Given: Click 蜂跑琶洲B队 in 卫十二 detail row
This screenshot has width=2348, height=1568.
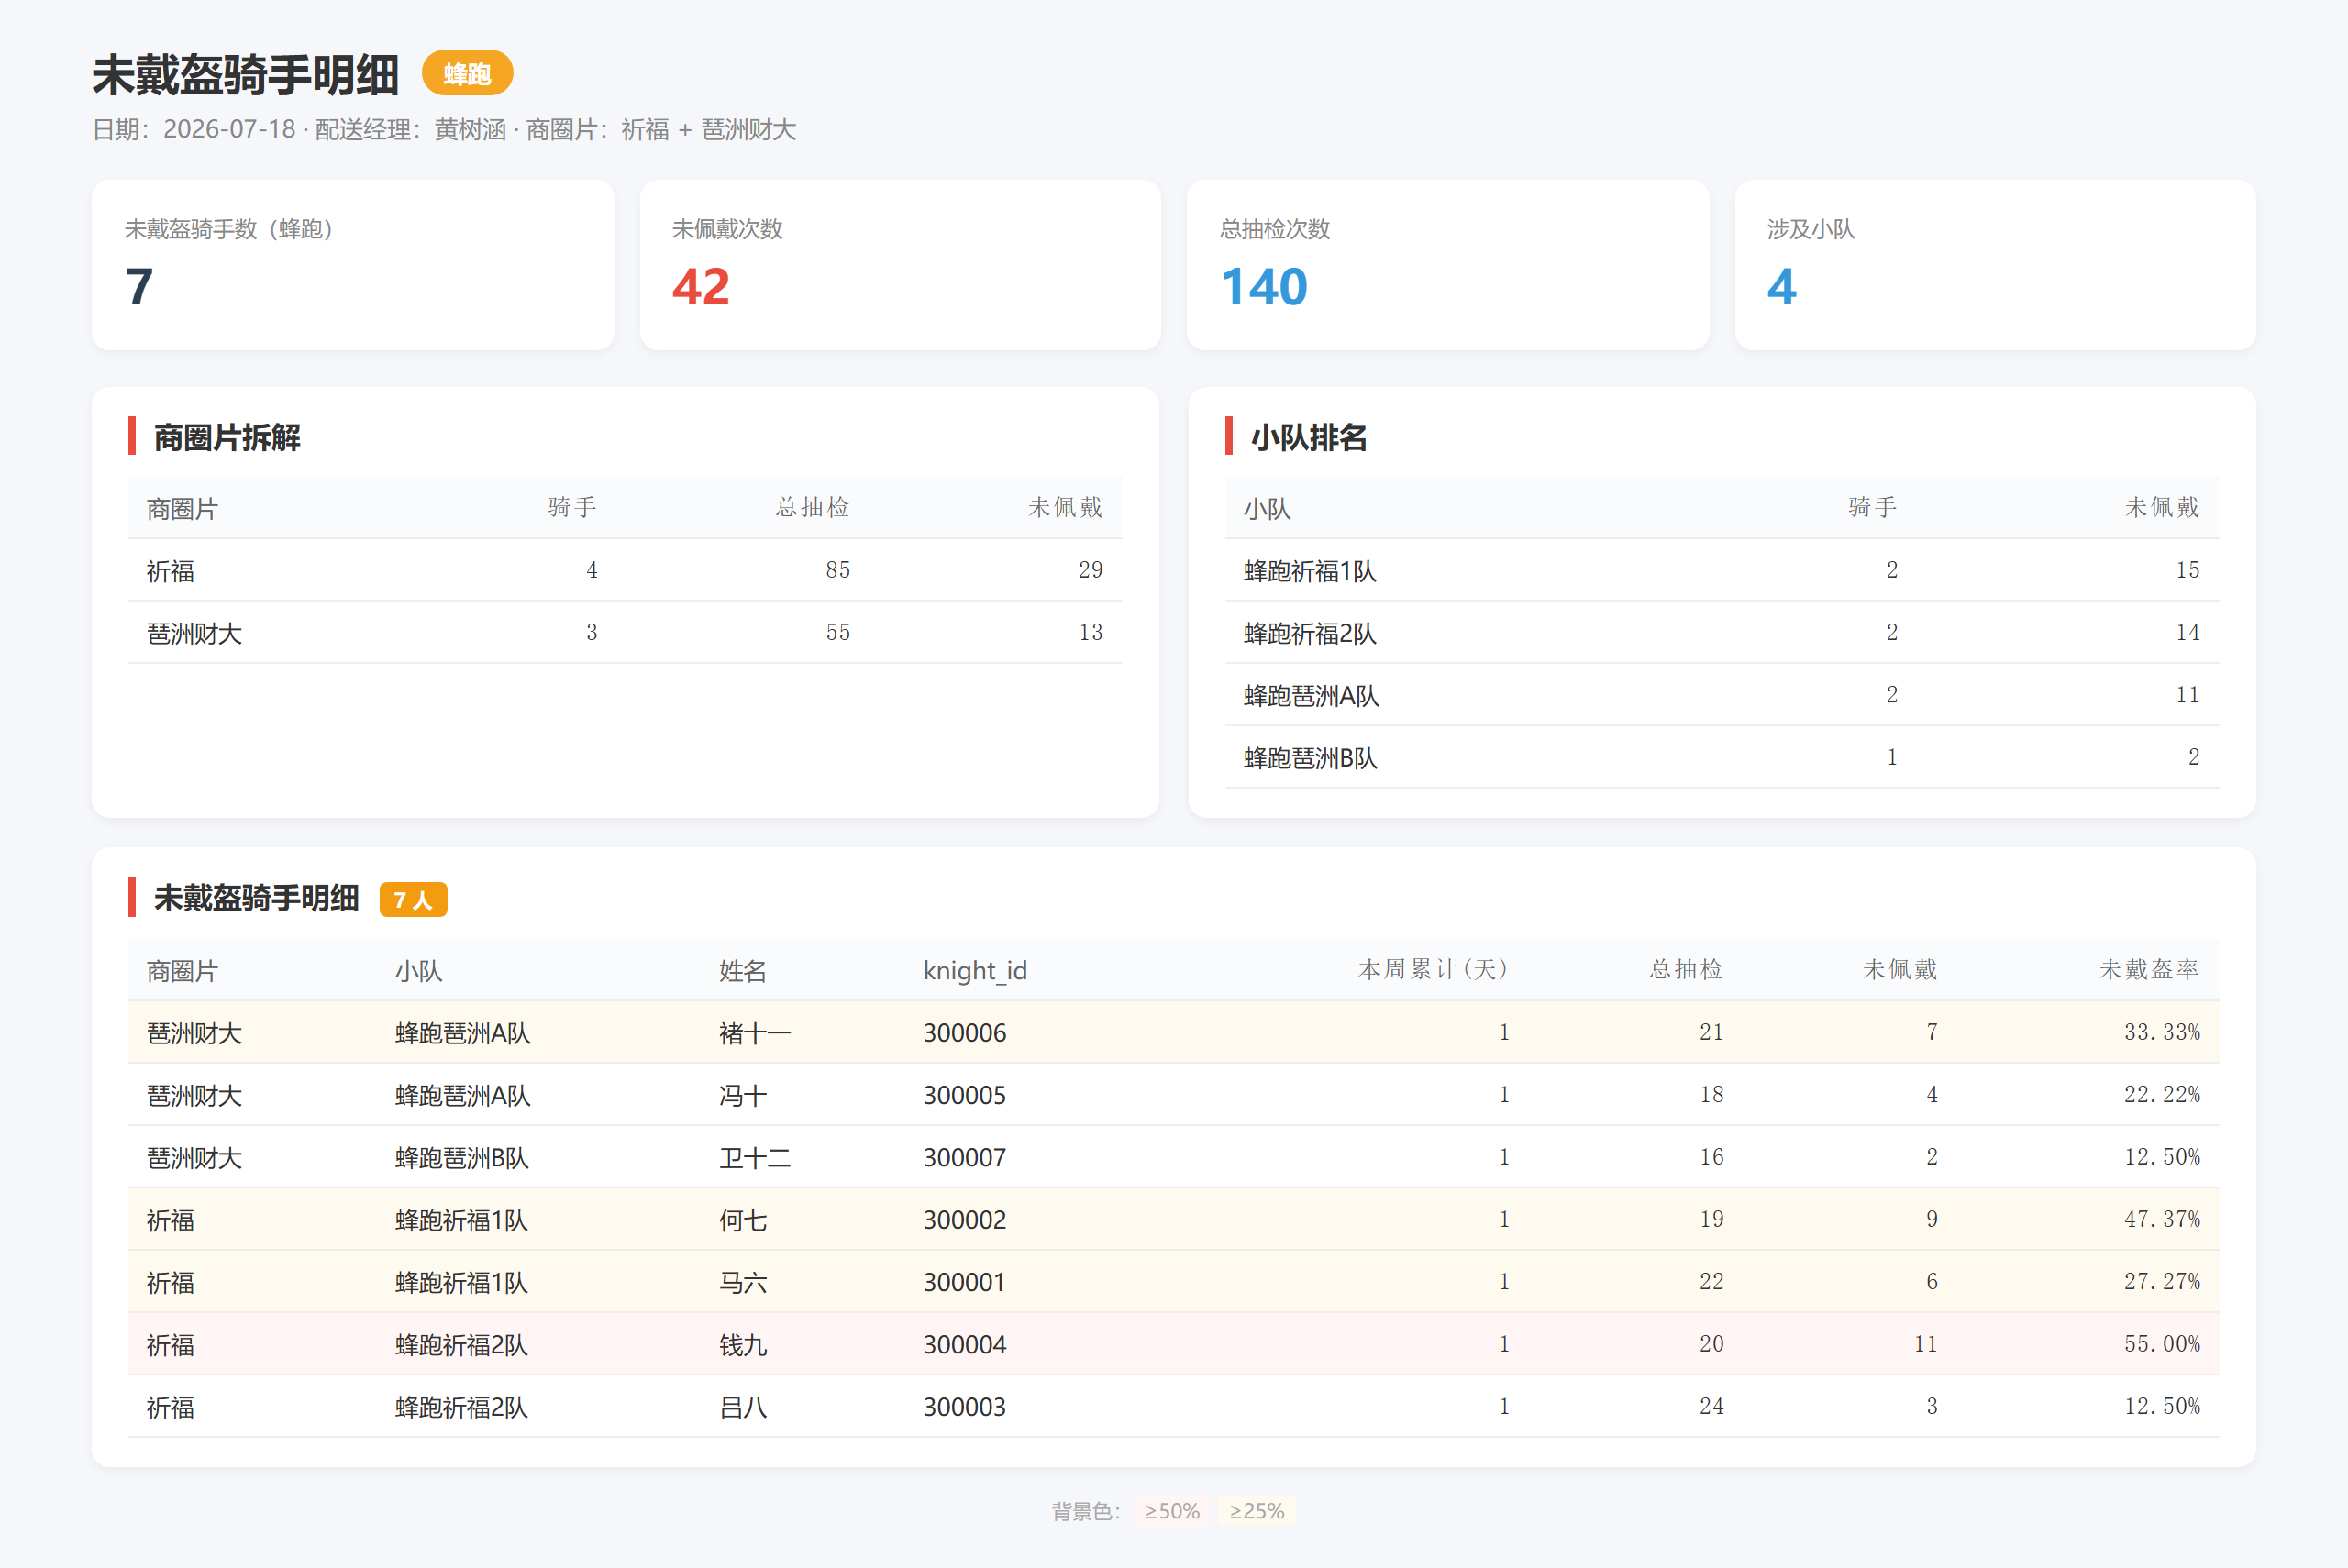Looking at the screenshot, I should (462, 1158).
